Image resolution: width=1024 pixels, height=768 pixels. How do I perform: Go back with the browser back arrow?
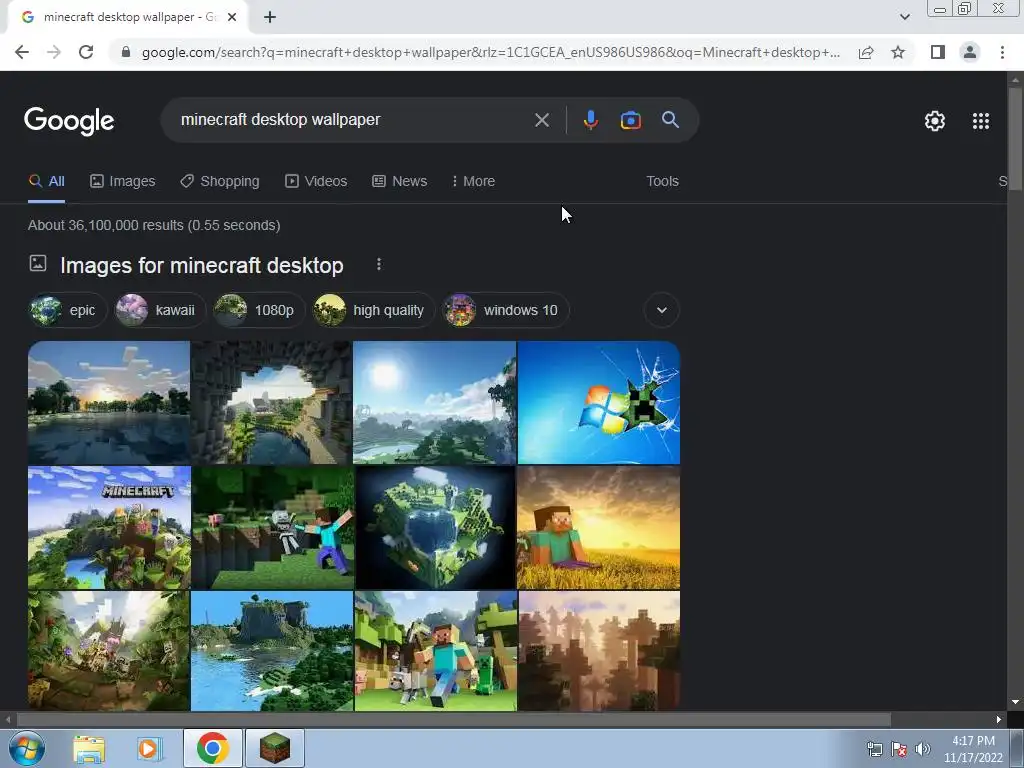pyautogui.click(x=22, y=52)
